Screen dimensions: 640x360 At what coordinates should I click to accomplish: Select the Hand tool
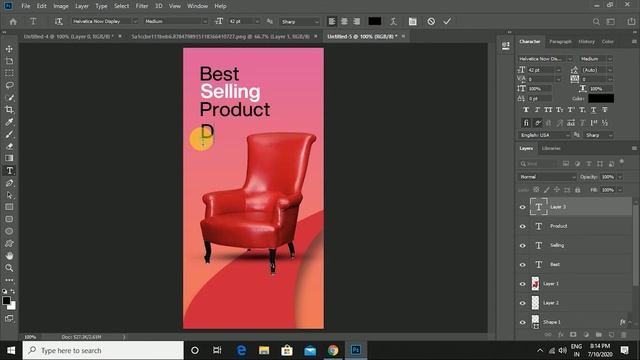[9, 256]
